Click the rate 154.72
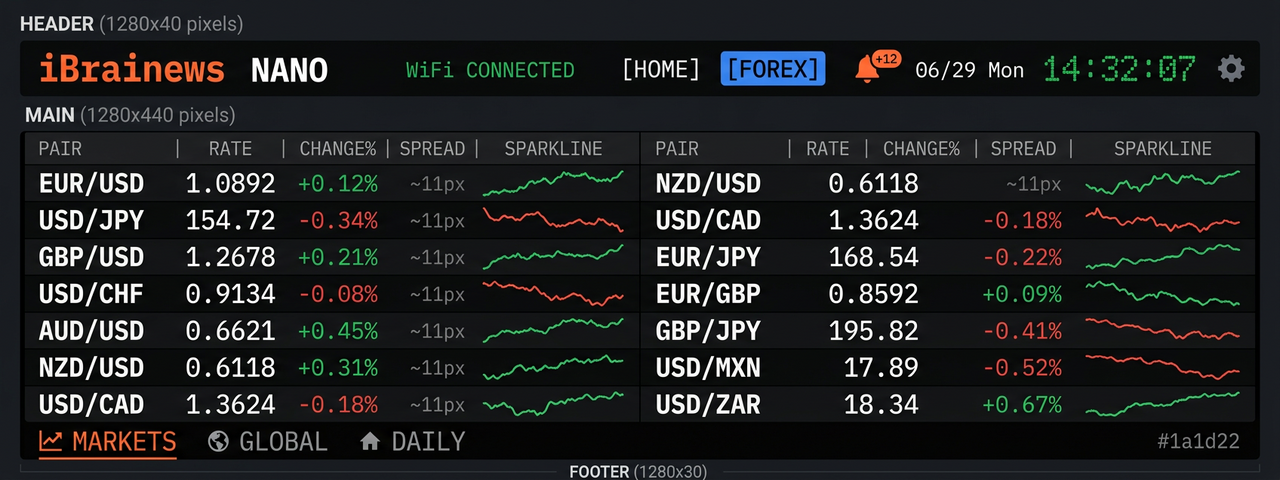Image resolution: width=1280 pixels, height=480 pixels. tap(230, 220)
